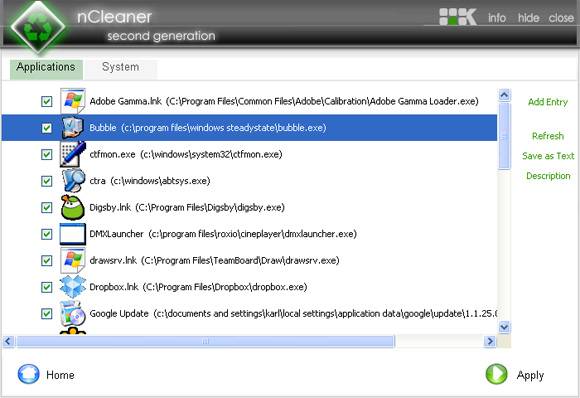580x398 pixels.
Task: Click close in the header
Action: 561,18
